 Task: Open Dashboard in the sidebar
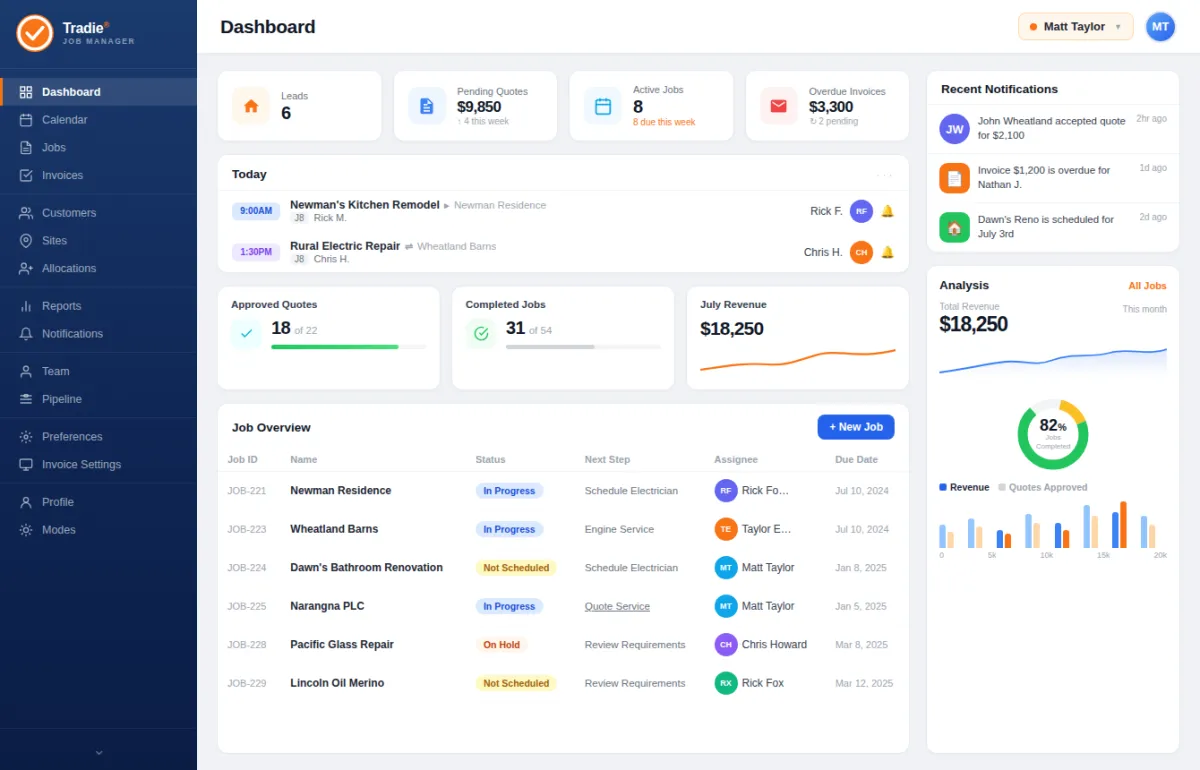98,92
